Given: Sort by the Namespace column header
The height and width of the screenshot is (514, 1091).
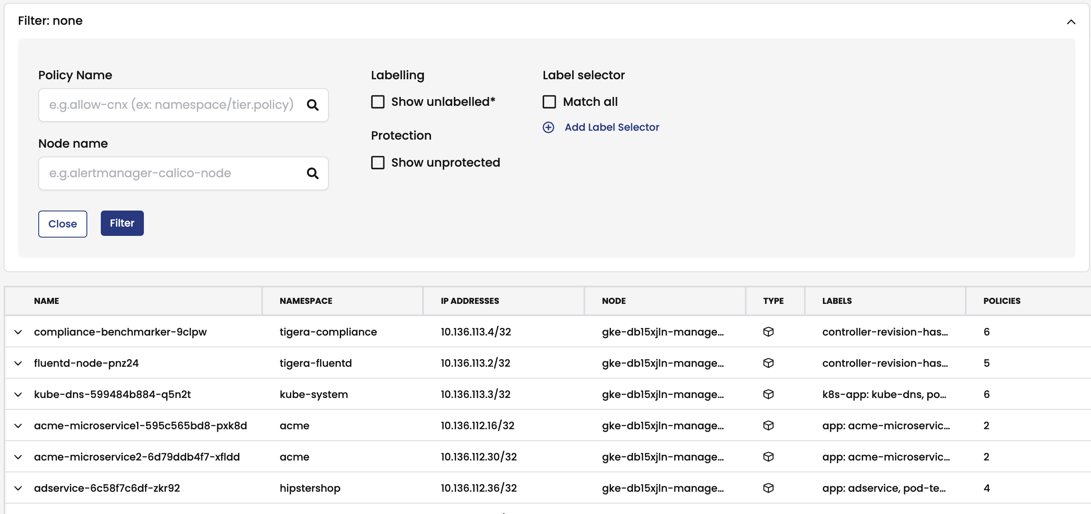Looking at the screenshot, I should 306,301.
